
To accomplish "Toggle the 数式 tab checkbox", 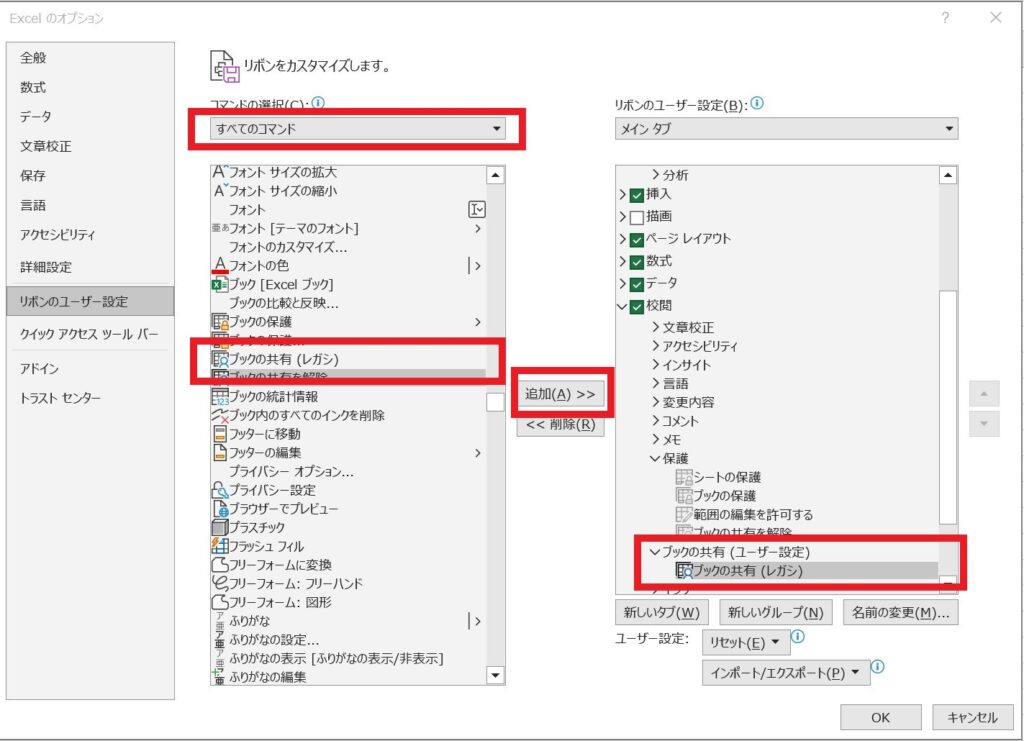I will tap(637, 262).
